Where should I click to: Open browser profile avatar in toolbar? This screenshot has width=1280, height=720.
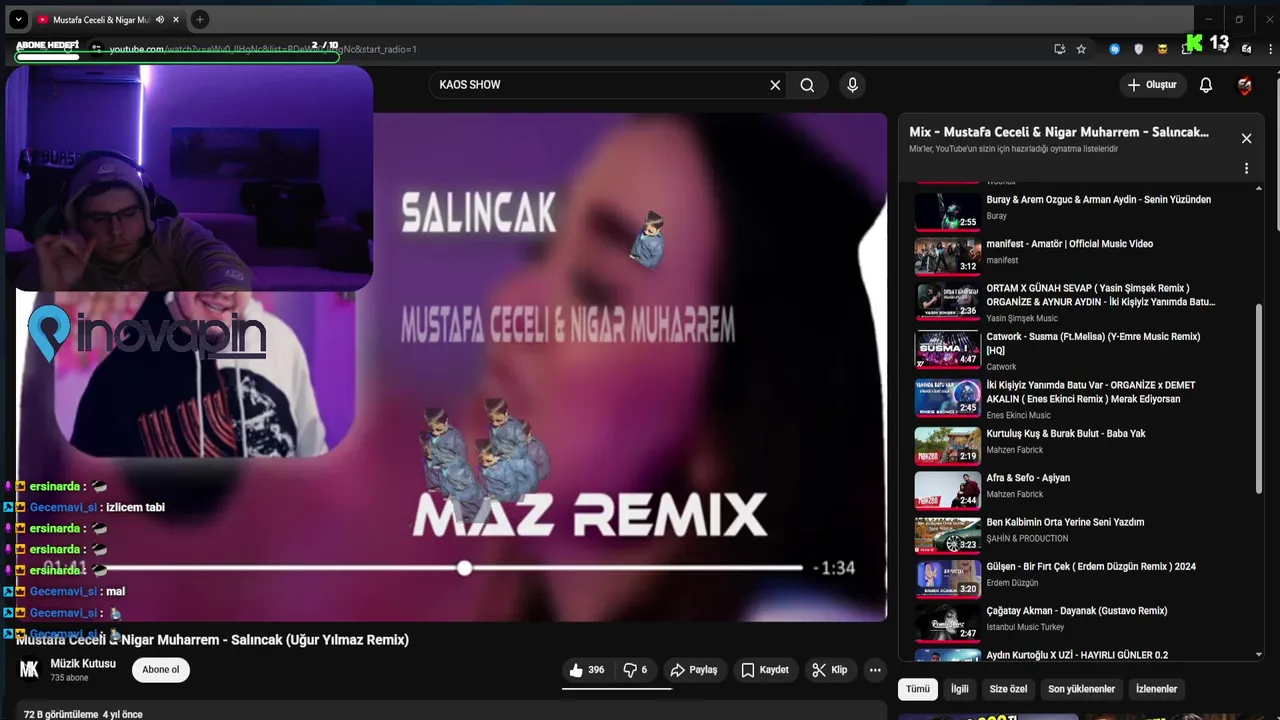pyautogui.click(x=1246, y=49)
